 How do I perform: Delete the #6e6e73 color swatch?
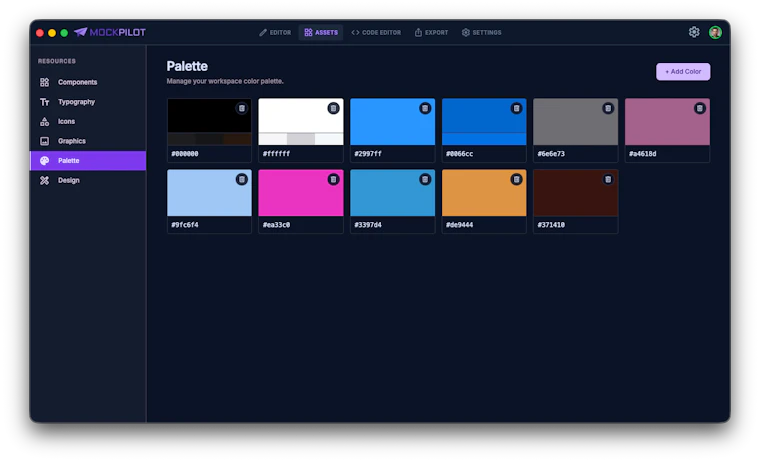point(608,109)
